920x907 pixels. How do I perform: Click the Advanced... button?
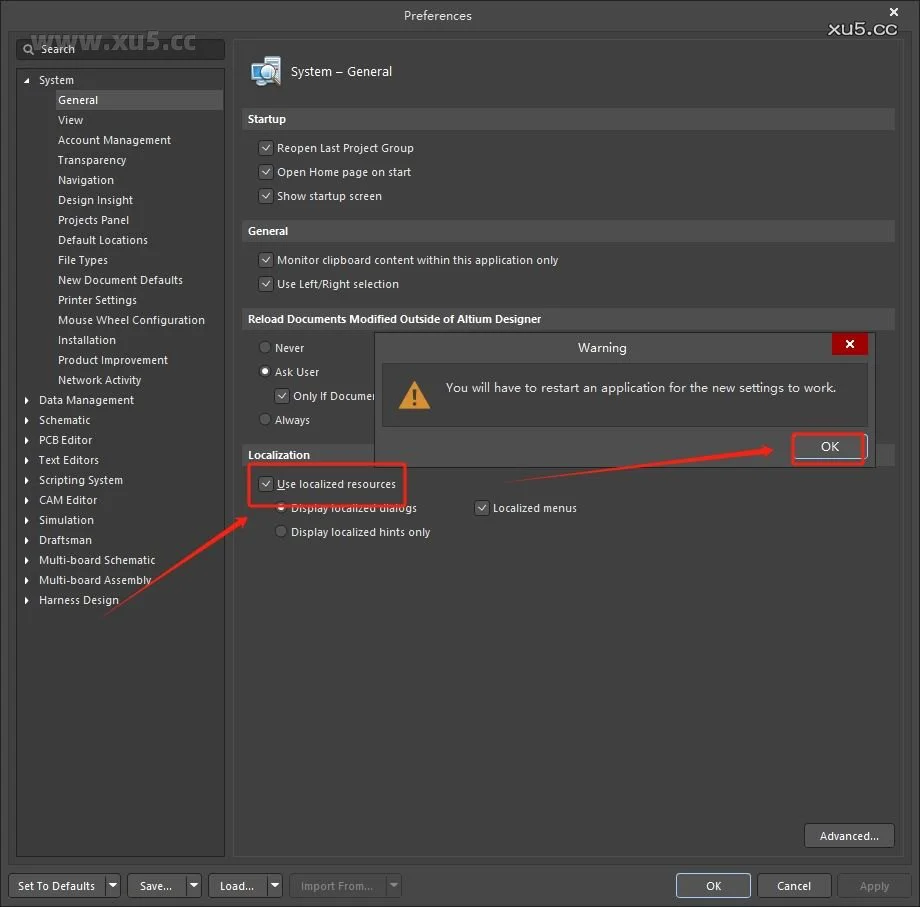(x=848, y=836)
